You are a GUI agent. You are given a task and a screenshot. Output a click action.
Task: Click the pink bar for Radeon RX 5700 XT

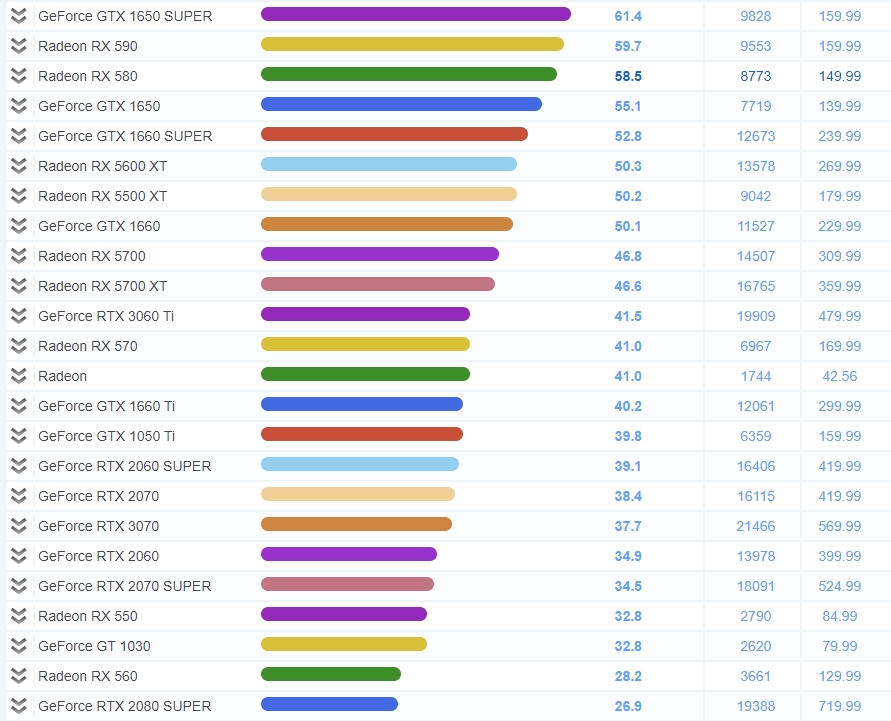point(378,284)
